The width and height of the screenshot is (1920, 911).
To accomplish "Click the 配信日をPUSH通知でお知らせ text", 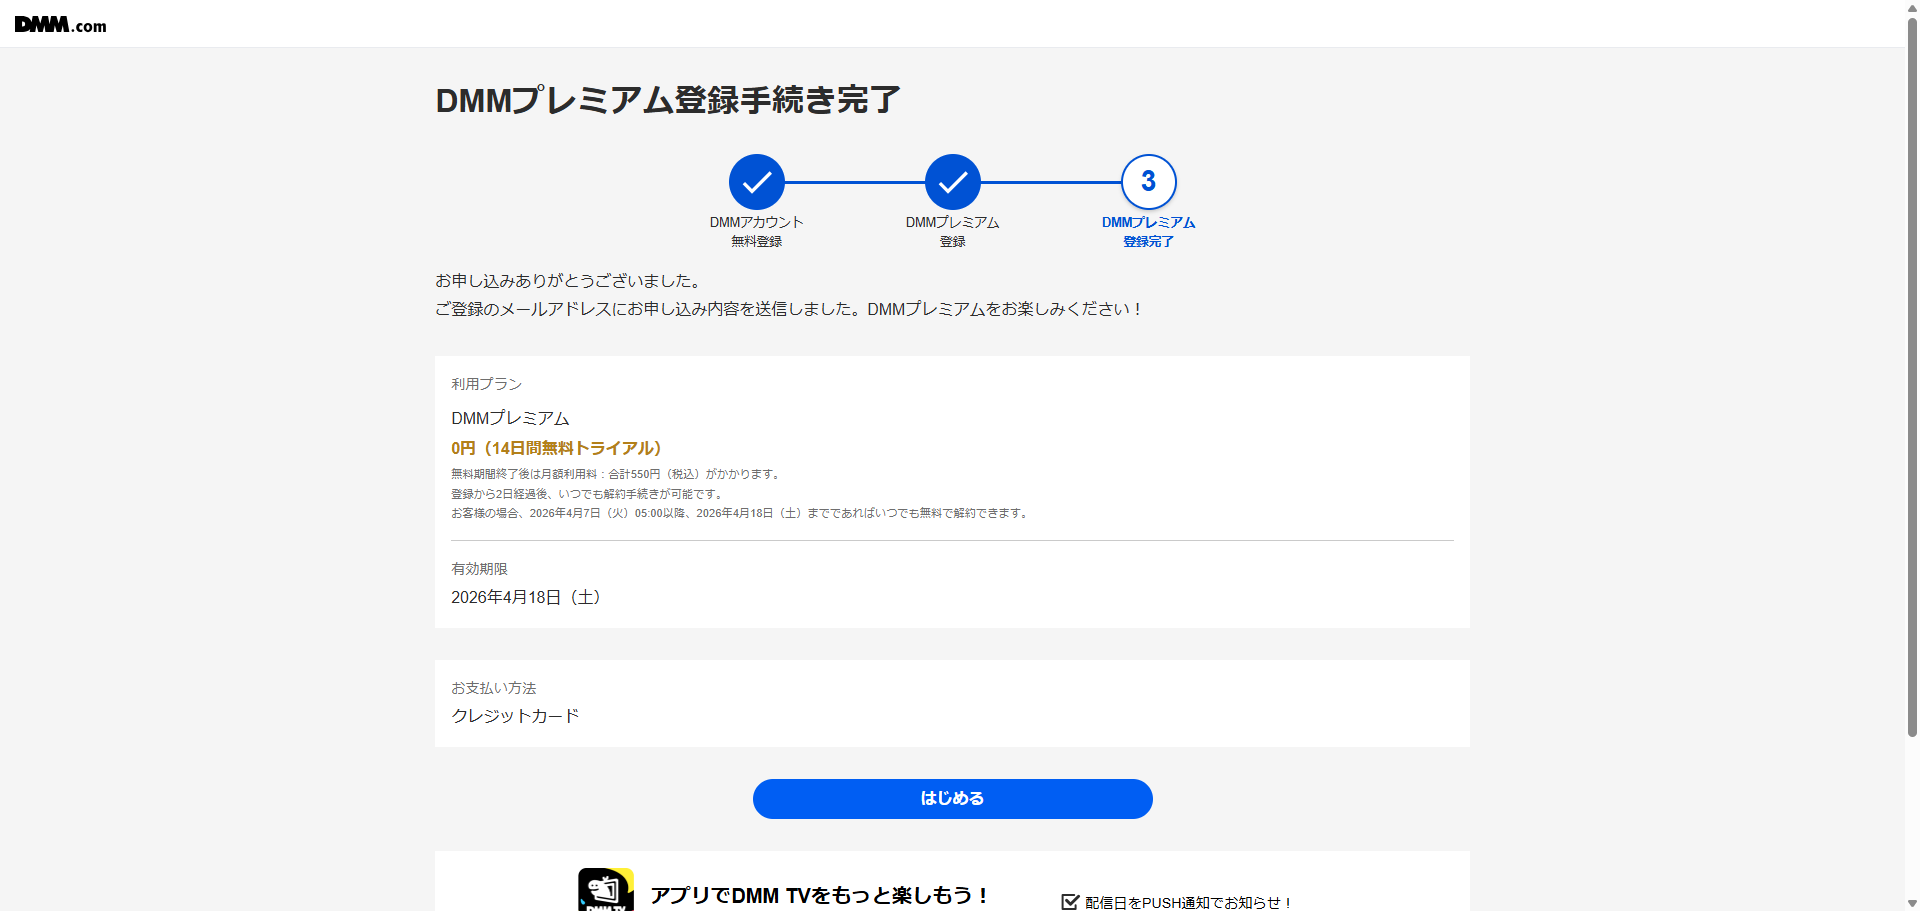I will click(x=1189, y=902).
